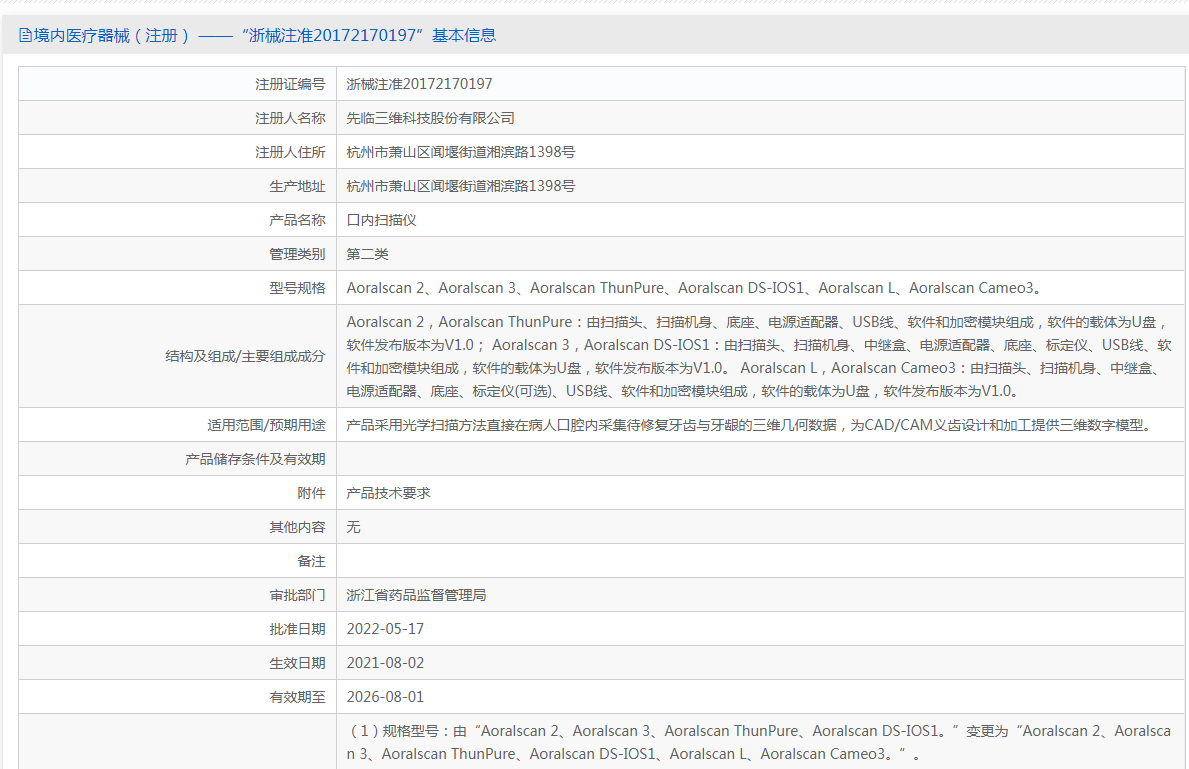Select the structure composition paragraph text
The height and width of the screenshot is (769, 1189).
pos(759,356)
